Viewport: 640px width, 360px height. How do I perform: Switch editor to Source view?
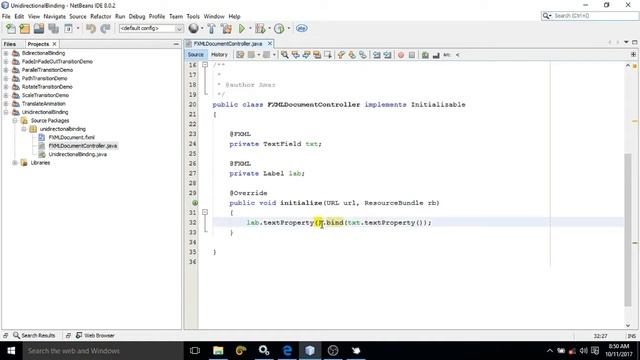coord(196,55)
